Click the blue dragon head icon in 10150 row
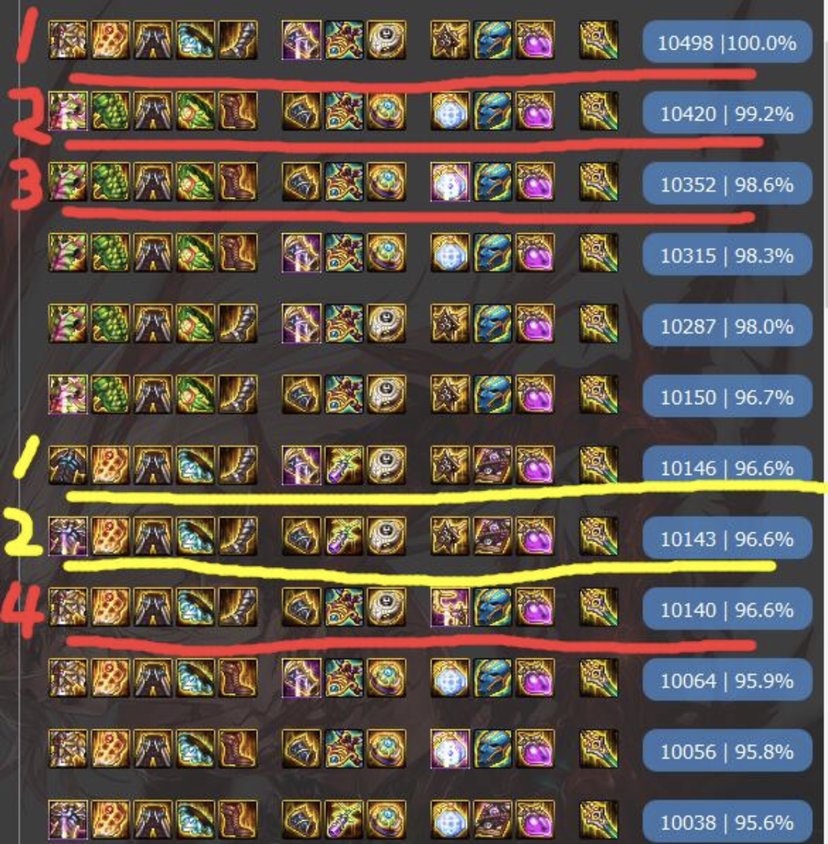828x844 pixels. pos(492,395)
